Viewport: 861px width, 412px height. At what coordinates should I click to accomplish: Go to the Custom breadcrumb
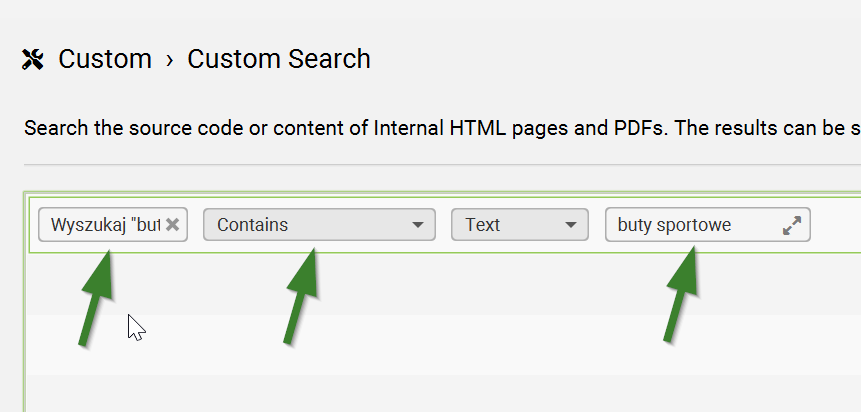click(105, 60)
